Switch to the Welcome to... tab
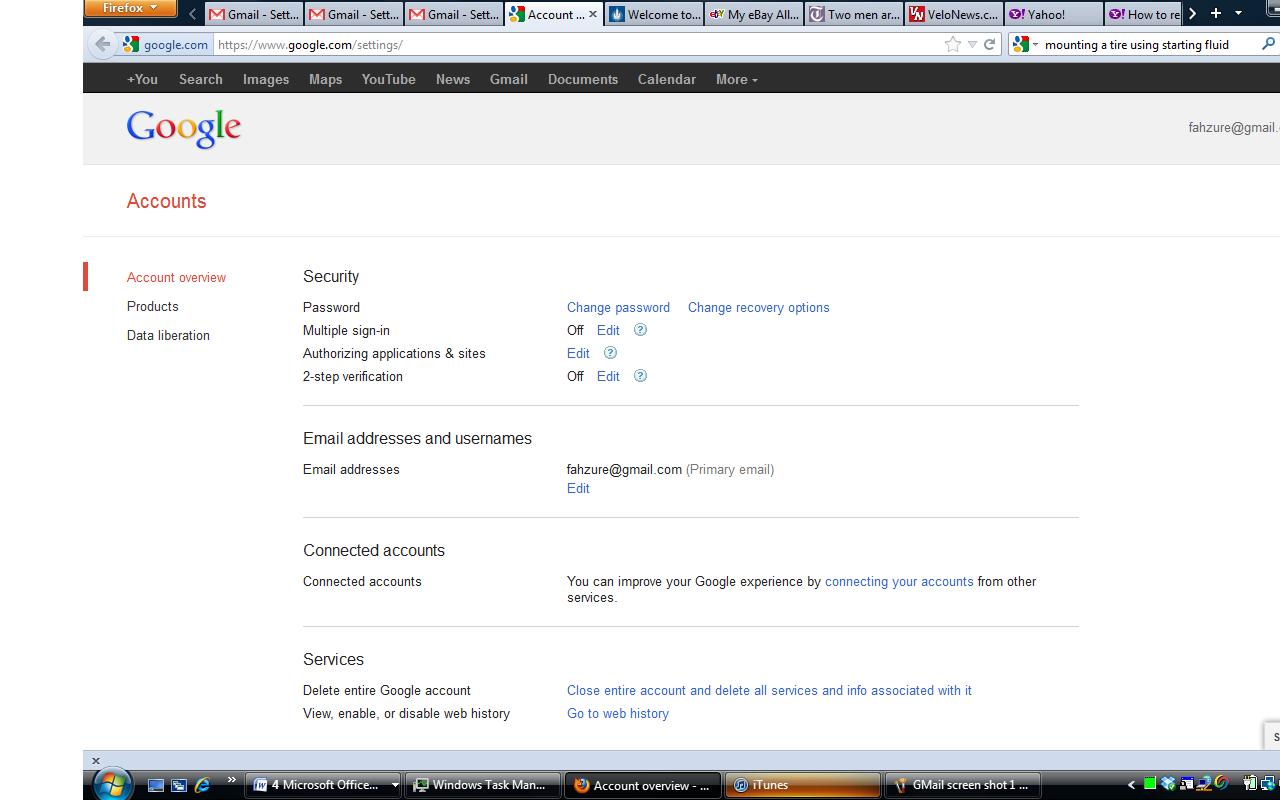The image size is (1280, 800). tap(654, 14)
